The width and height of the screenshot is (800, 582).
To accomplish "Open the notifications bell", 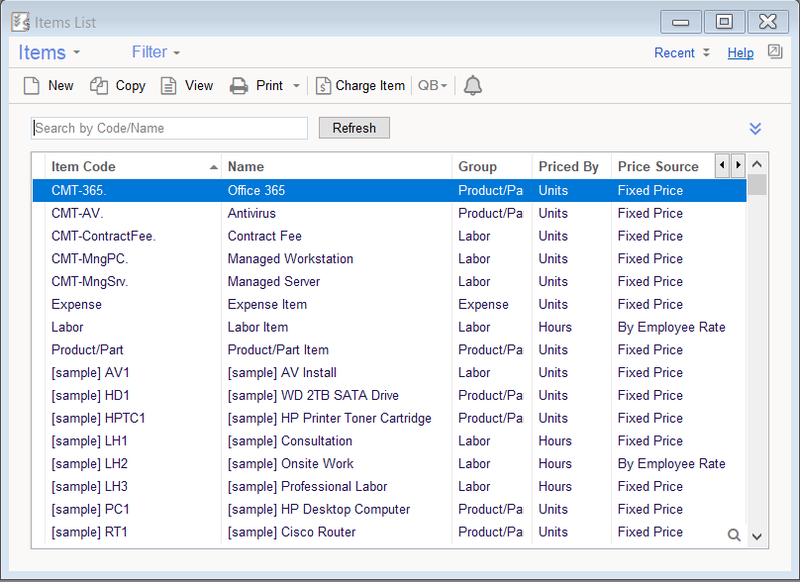I will tap(472, 86).
